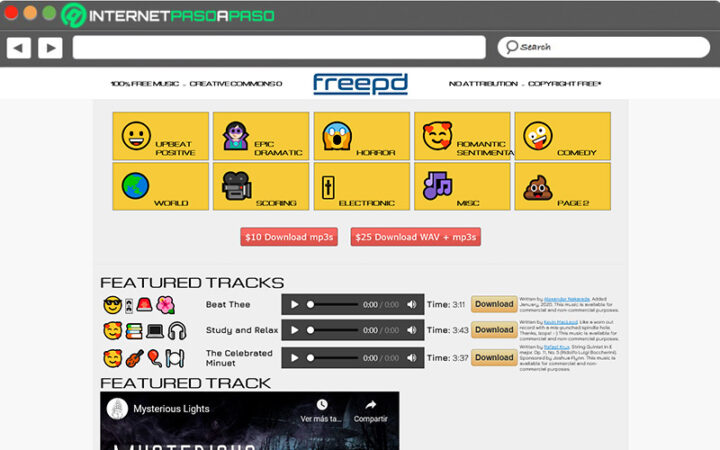Screen dimensions: 720x450
Task: Play the Study and Relax track
Action: [295, 330]
